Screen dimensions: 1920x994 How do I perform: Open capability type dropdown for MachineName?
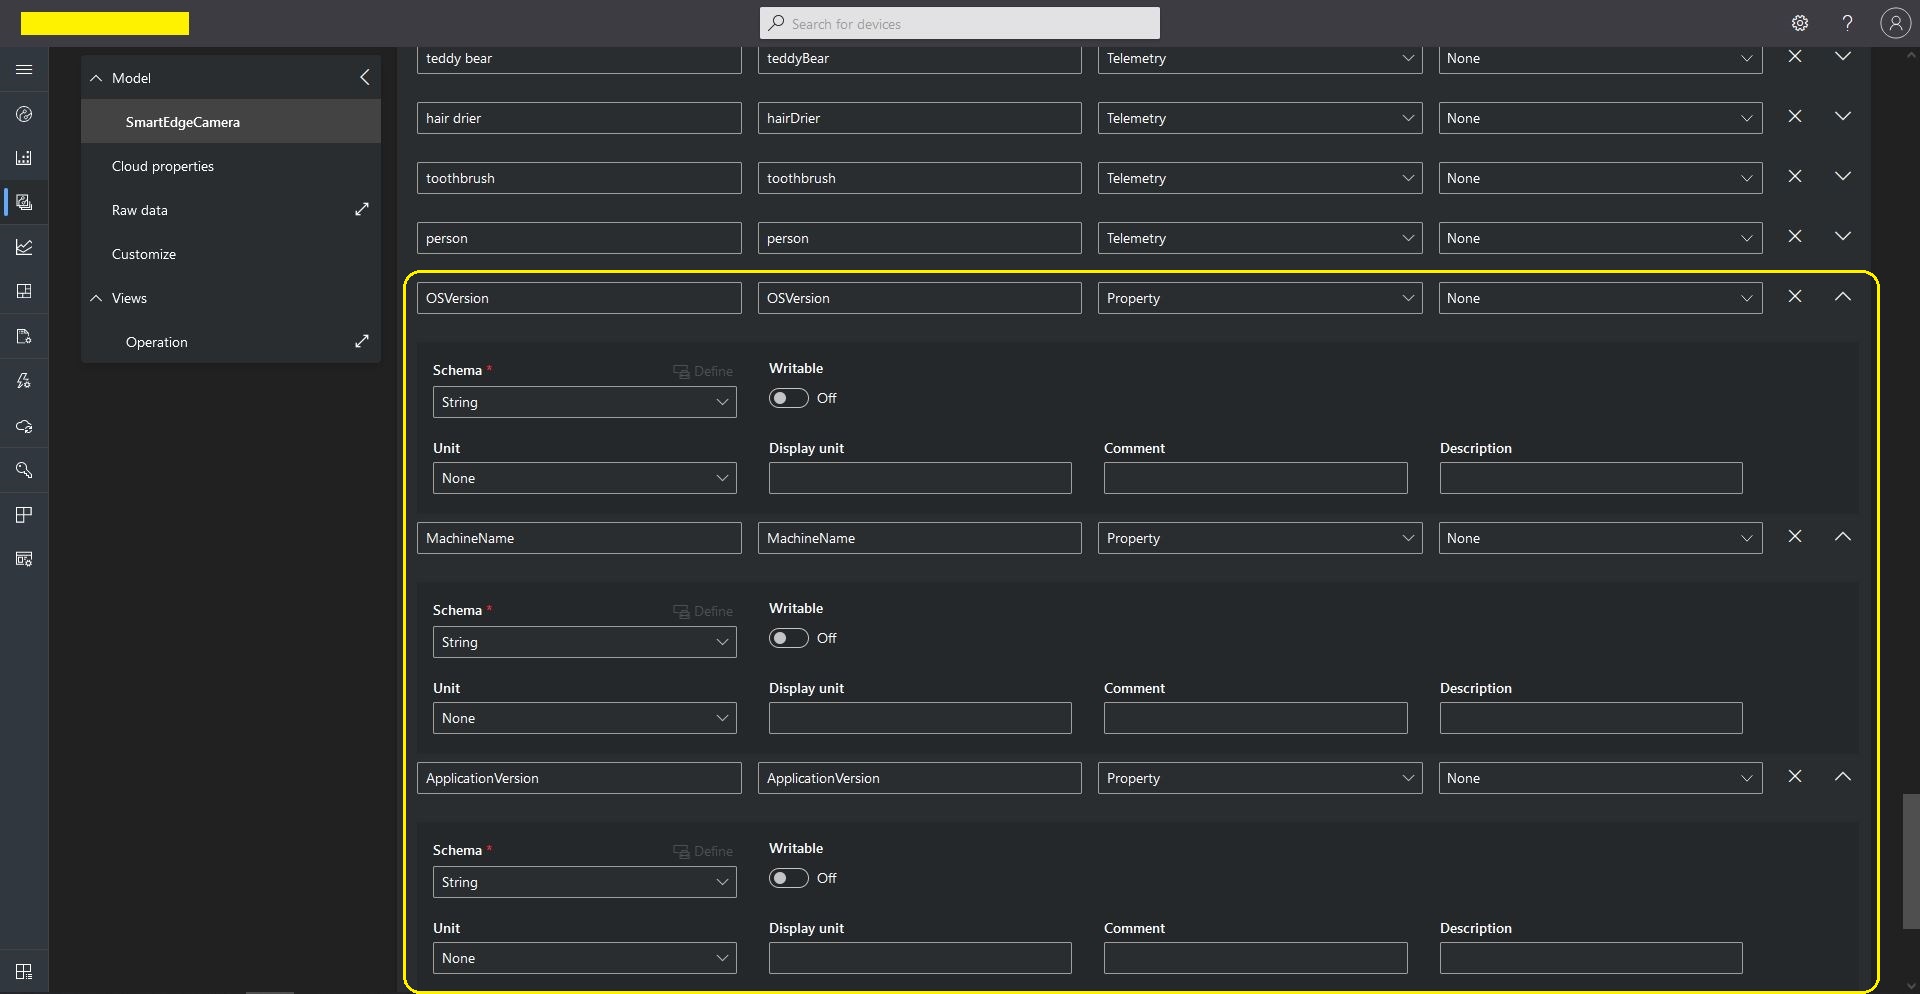(1259, 538)
